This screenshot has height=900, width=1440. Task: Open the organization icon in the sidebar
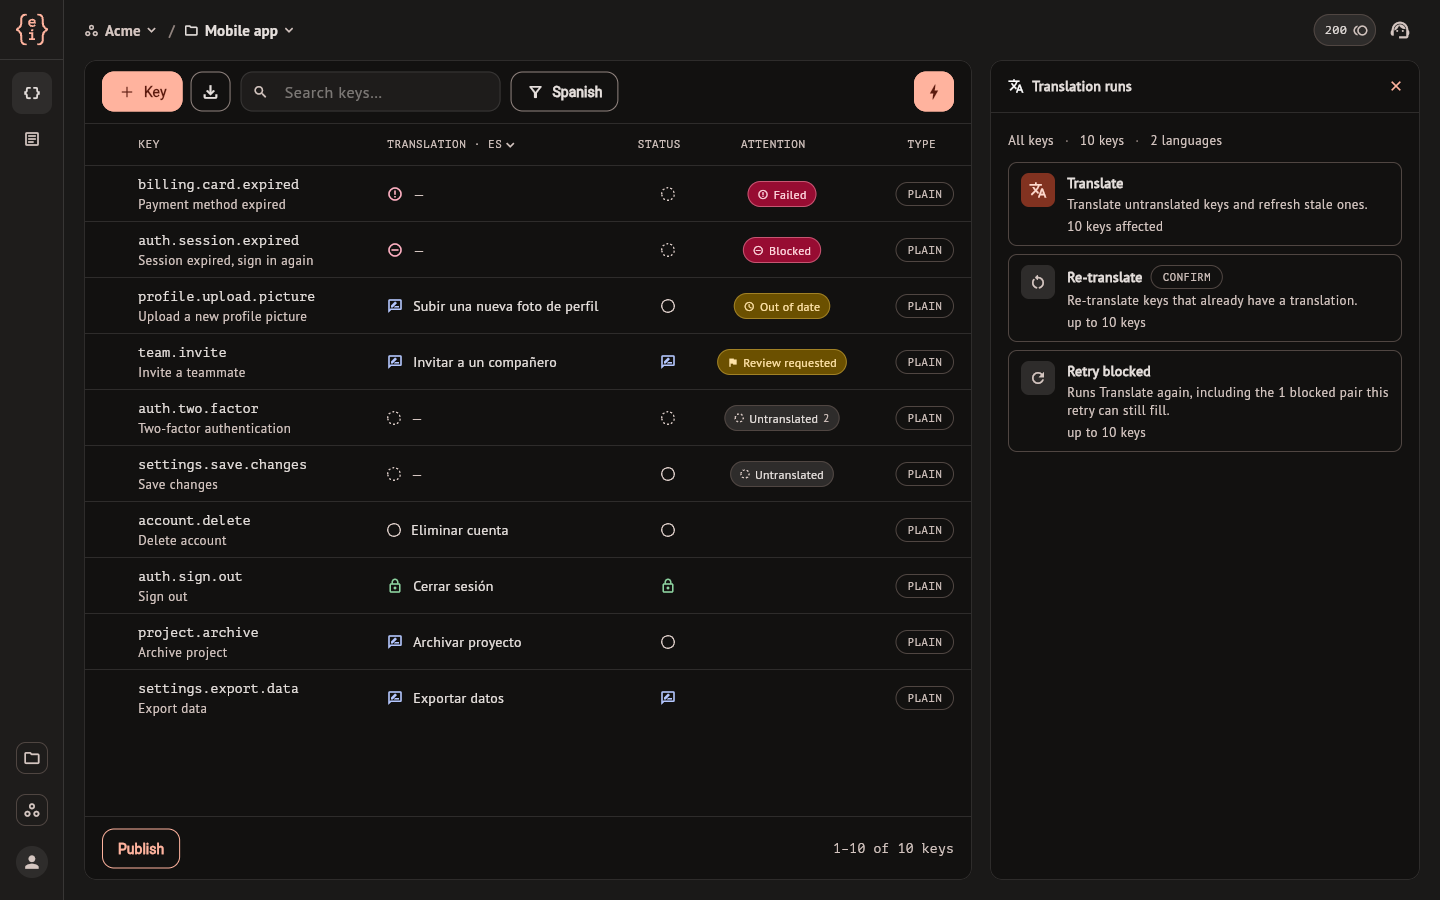pyautogui.click(x=32, y=810)
